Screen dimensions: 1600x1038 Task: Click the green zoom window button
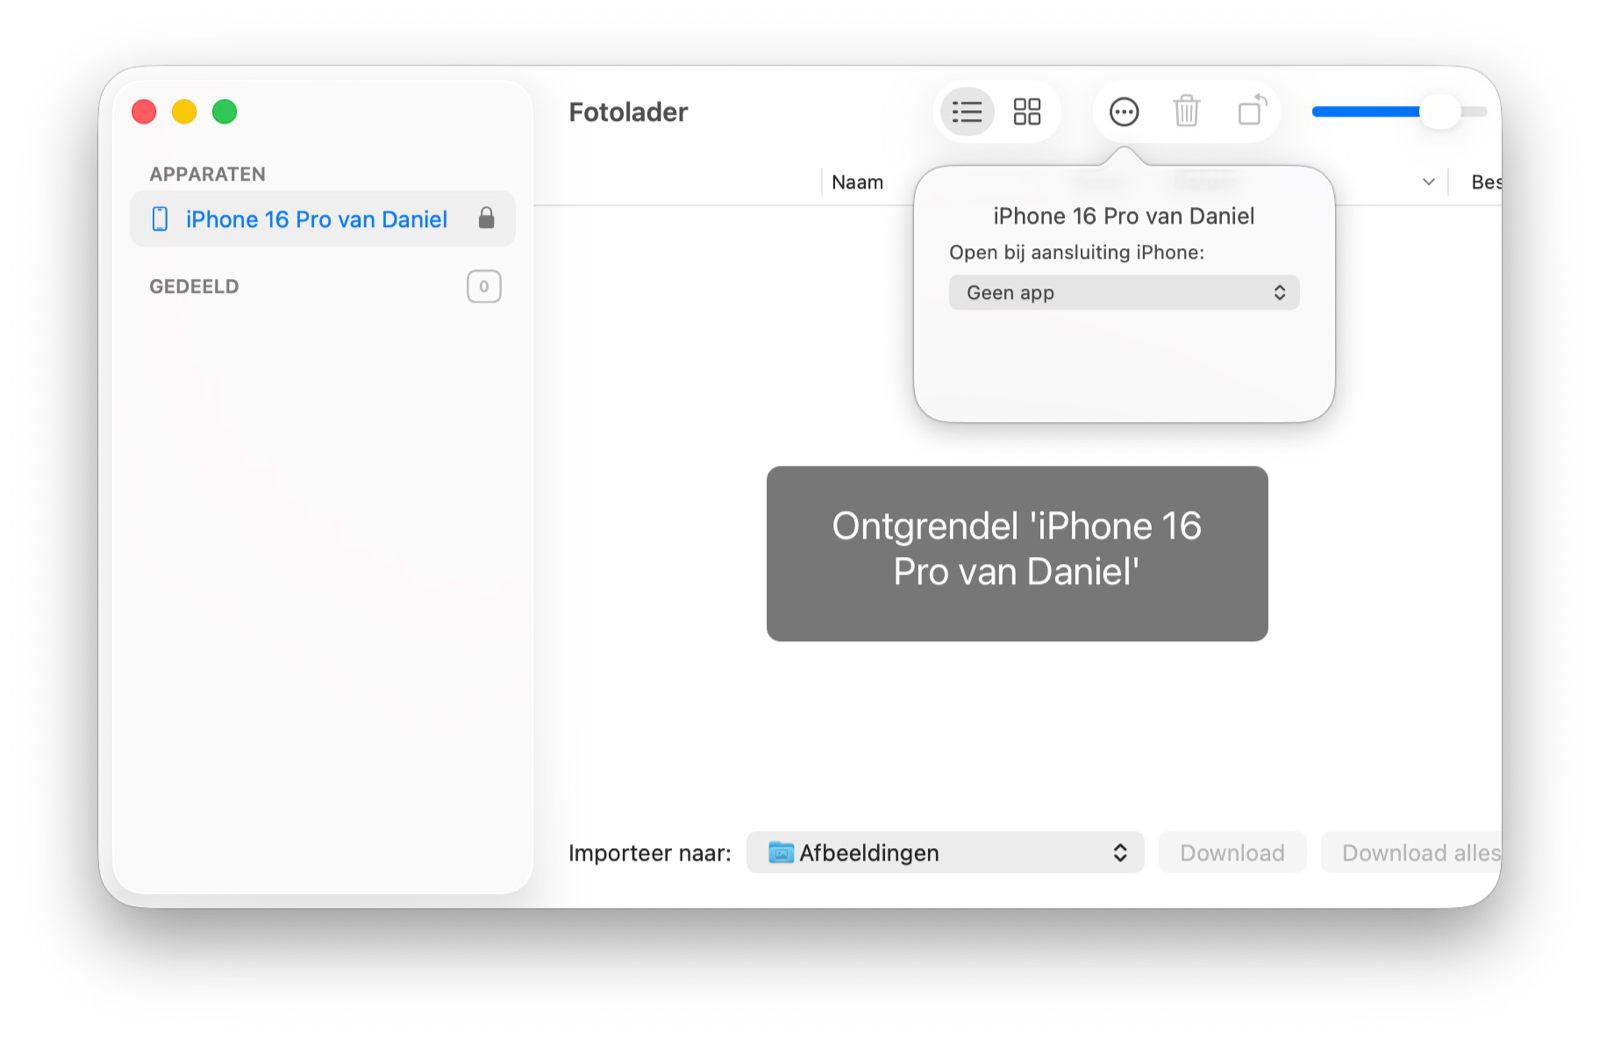[x=225, y=112]
